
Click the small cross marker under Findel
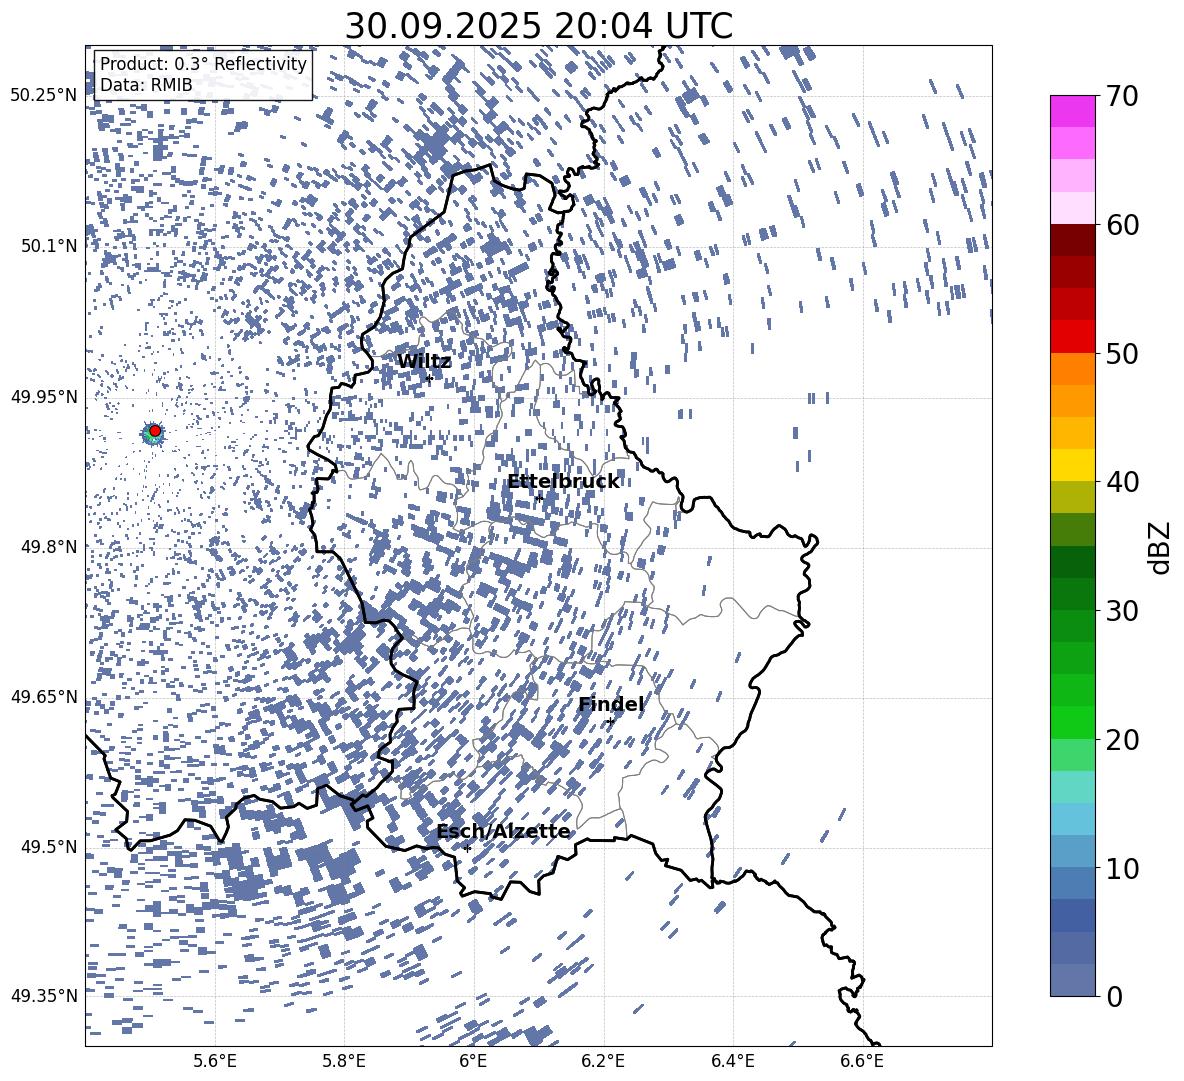click(x=610, y=722)
